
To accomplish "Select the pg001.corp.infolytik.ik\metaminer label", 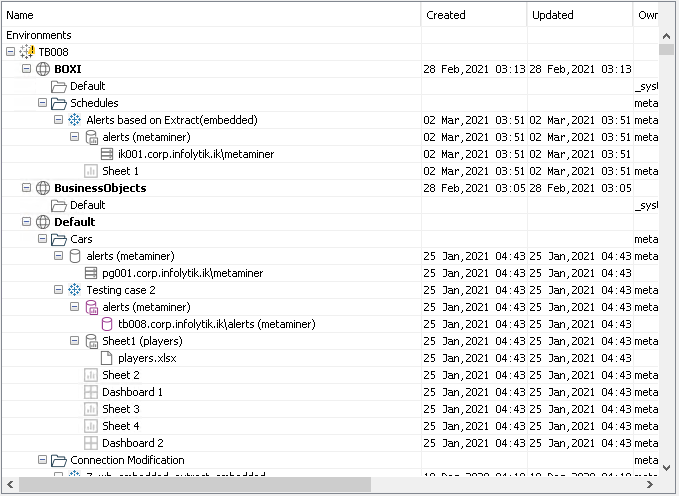I will pyautogui.click(x=183, y=273).
